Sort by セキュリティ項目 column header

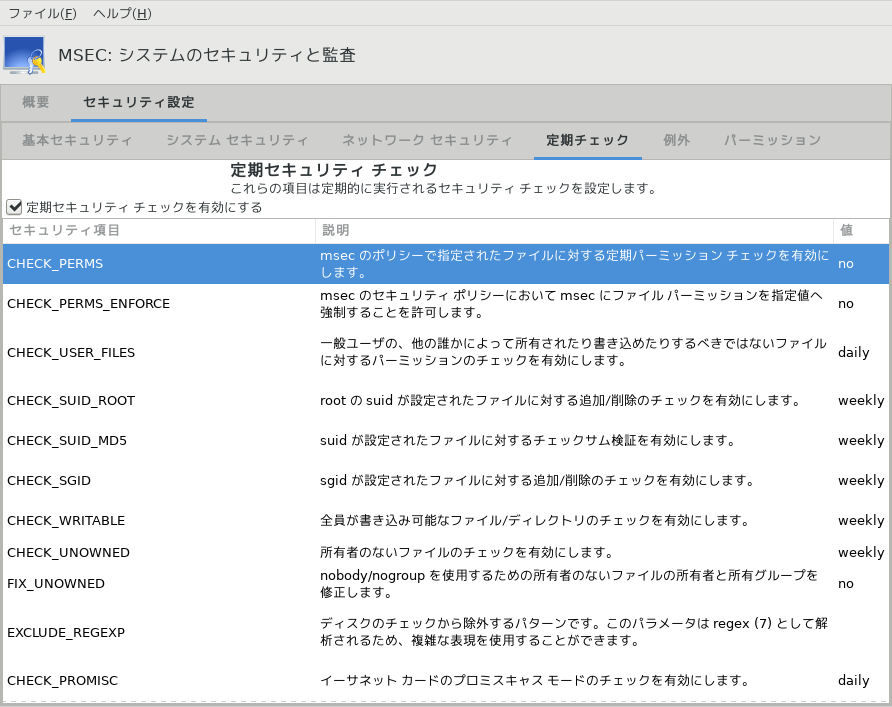(x=159, y=230)
